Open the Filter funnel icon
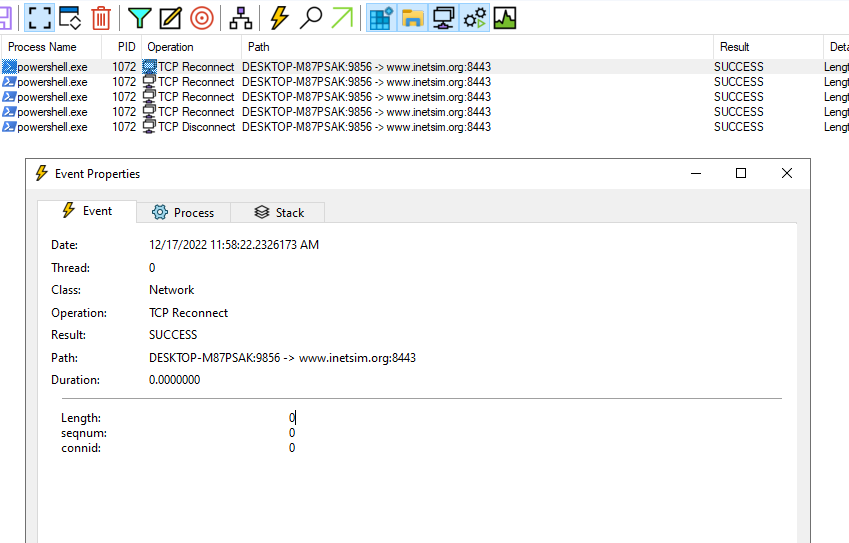Image resolution: width=849 pixels, height=543 pixels. tap(140, 17)
